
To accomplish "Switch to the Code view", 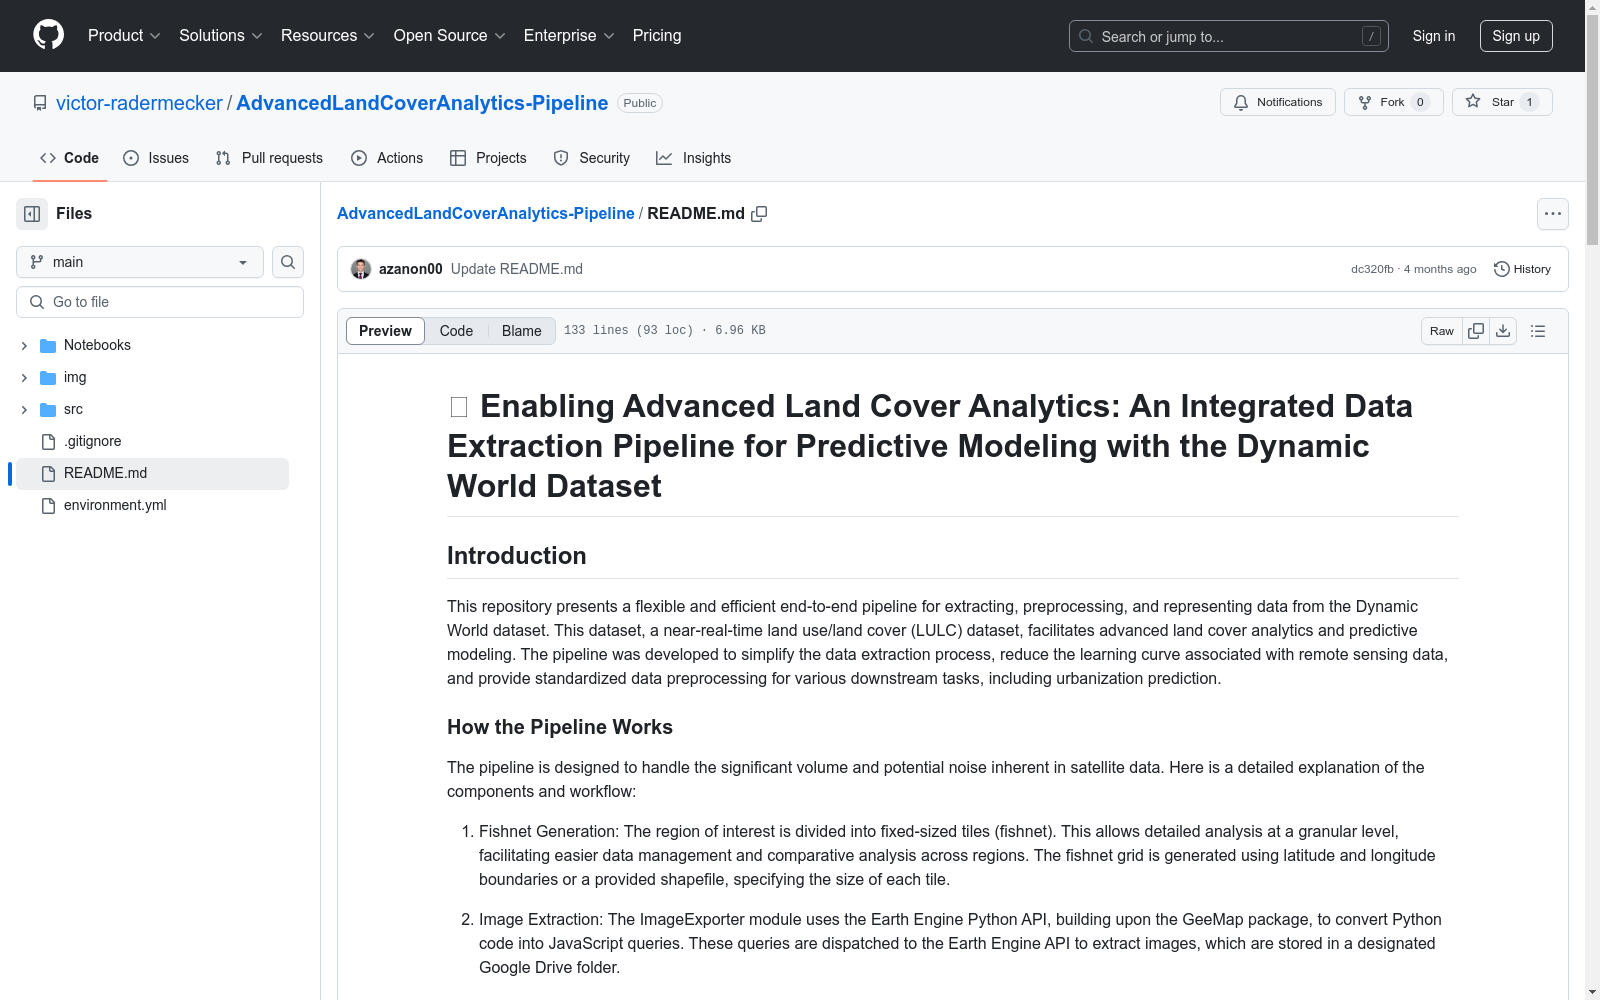I will point(456,330).
